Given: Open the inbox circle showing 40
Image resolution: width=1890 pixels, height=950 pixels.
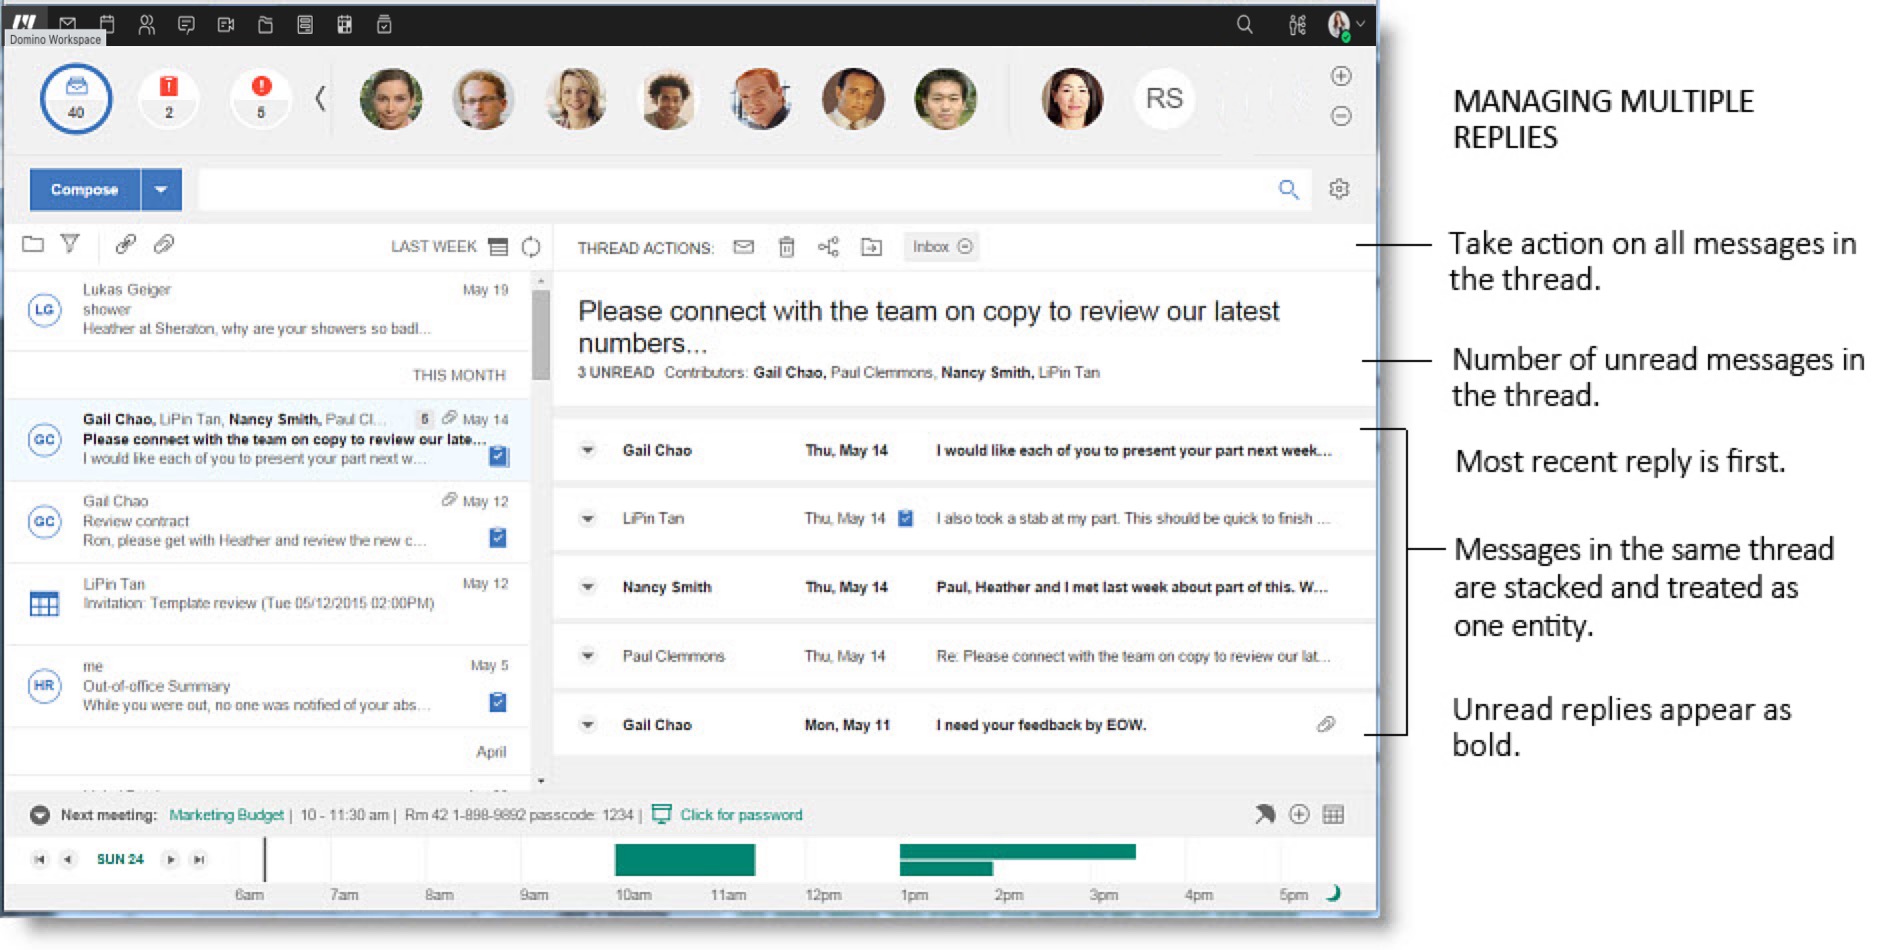Looking at the screenshot, I should [x=76, y=99].
